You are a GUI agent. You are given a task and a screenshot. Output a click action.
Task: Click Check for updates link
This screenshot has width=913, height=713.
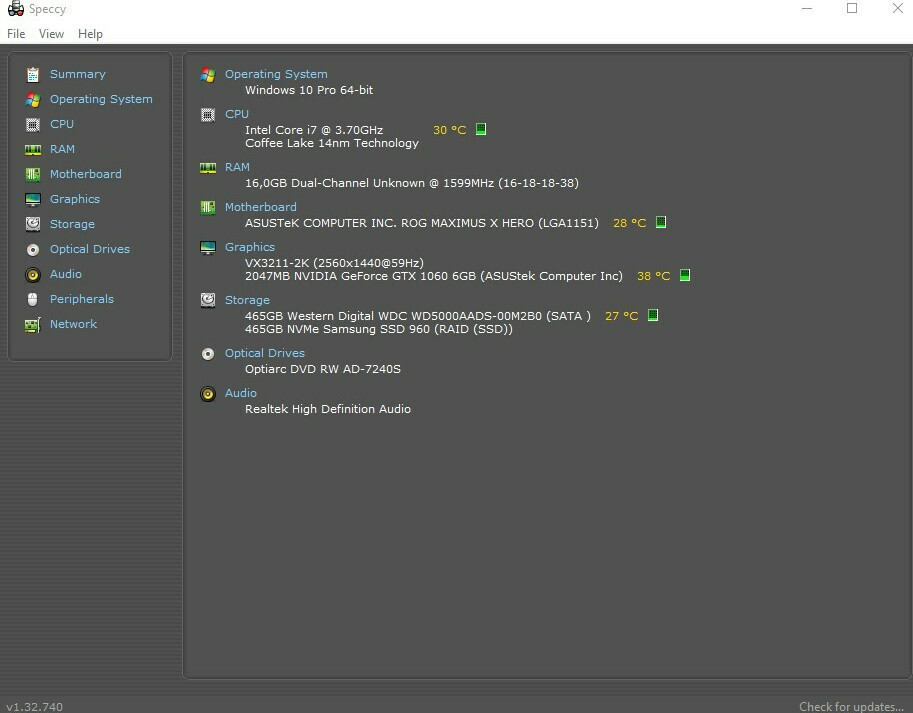(x=851, y=706)
